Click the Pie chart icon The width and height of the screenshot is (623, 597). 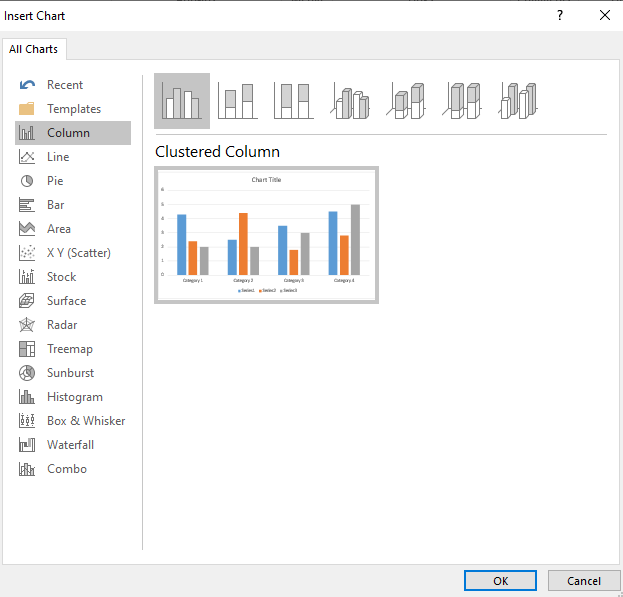pos(27,181)
